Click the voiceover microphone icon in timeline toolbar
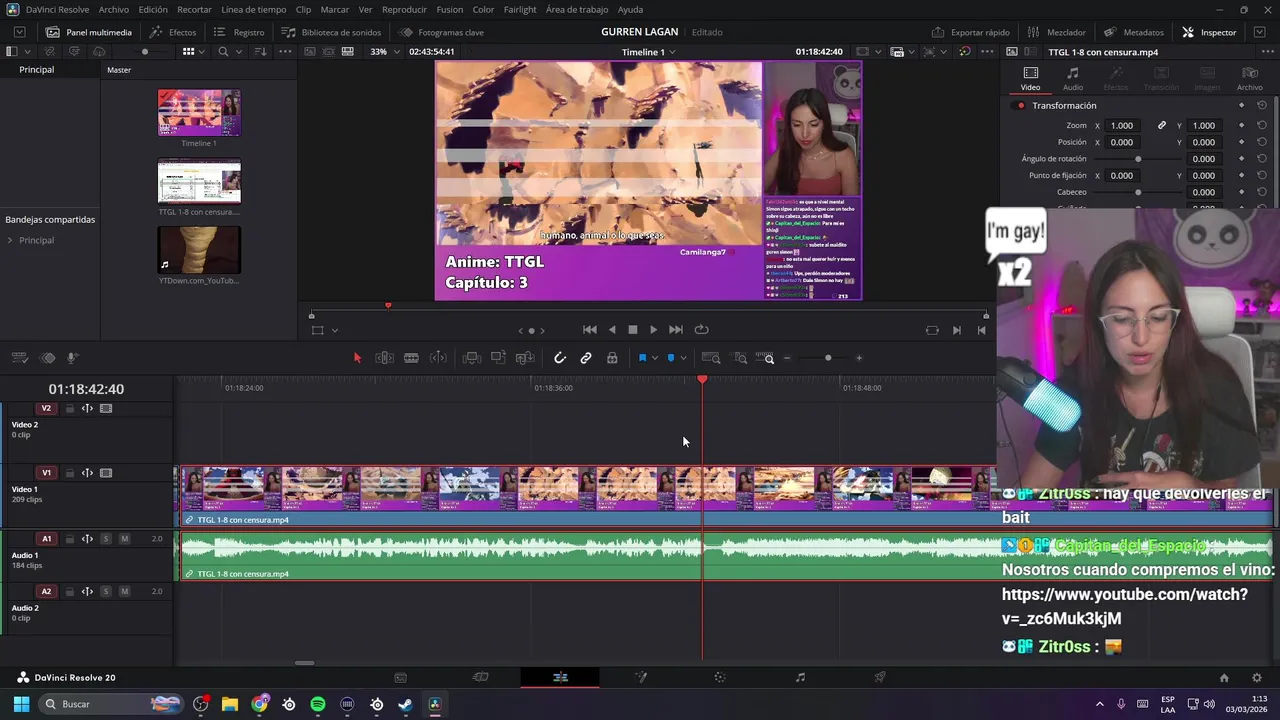 (72, 358)
